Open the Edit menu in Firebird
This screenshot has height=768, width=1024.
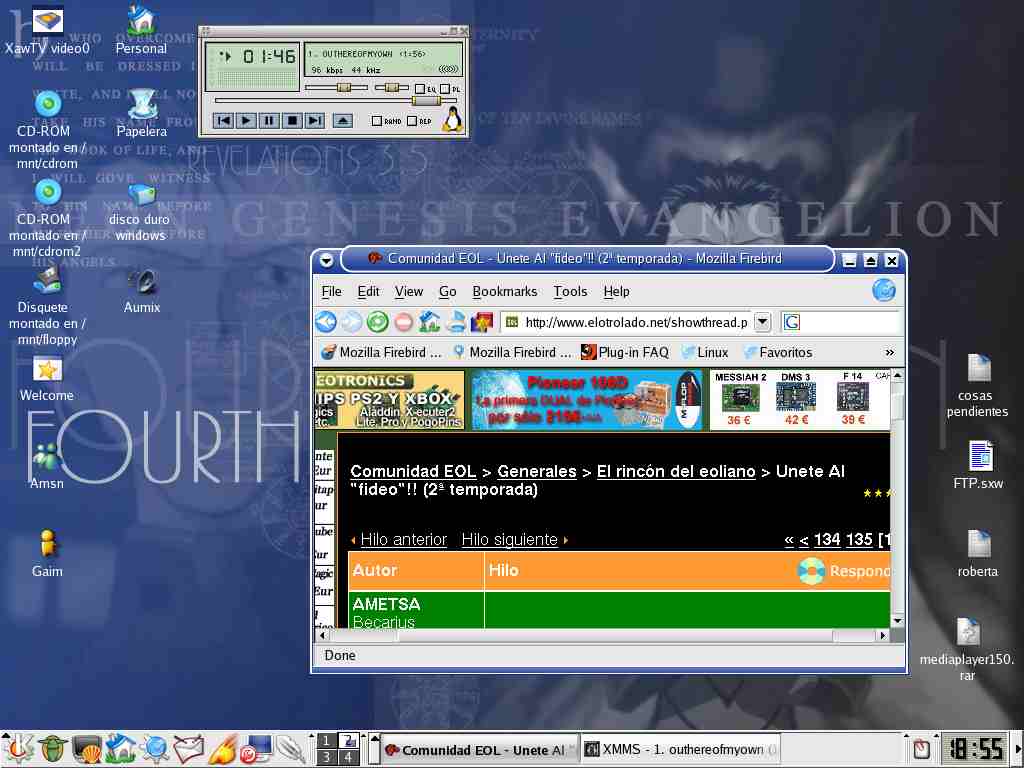pyautogui.click(x=368, y=291)
